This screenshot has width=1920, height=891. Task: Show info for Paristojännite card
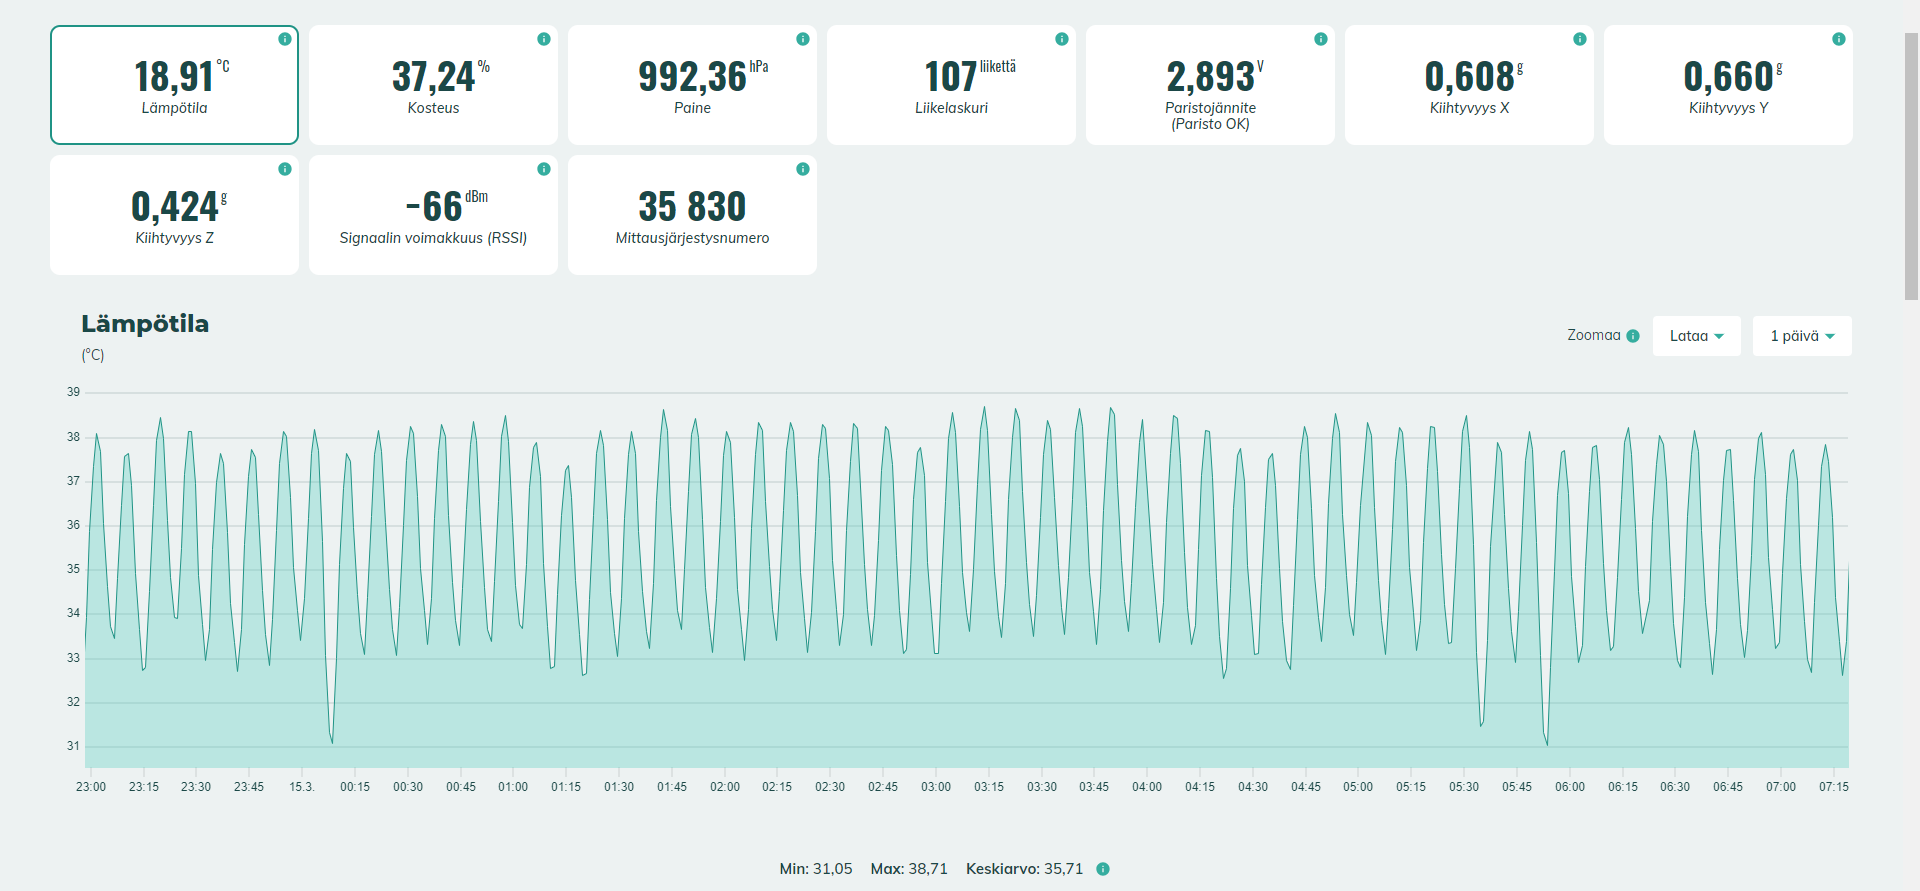(1321, 39)
